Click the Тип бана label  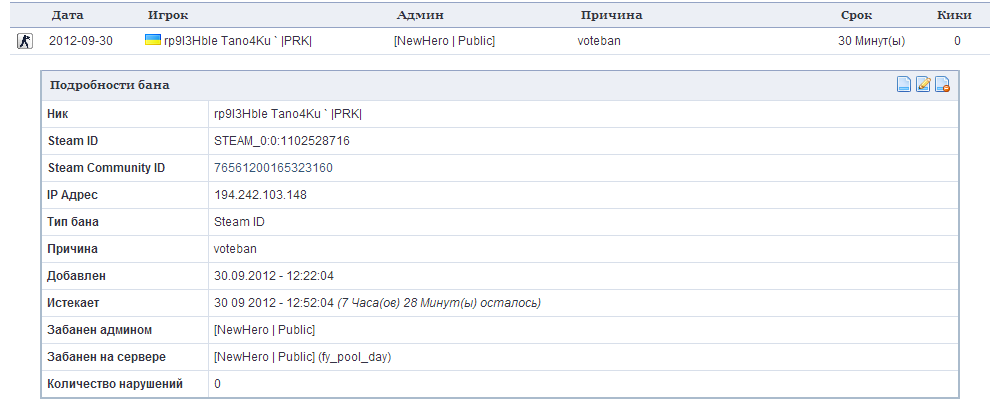pyautogui.click(x=73, y=222)
